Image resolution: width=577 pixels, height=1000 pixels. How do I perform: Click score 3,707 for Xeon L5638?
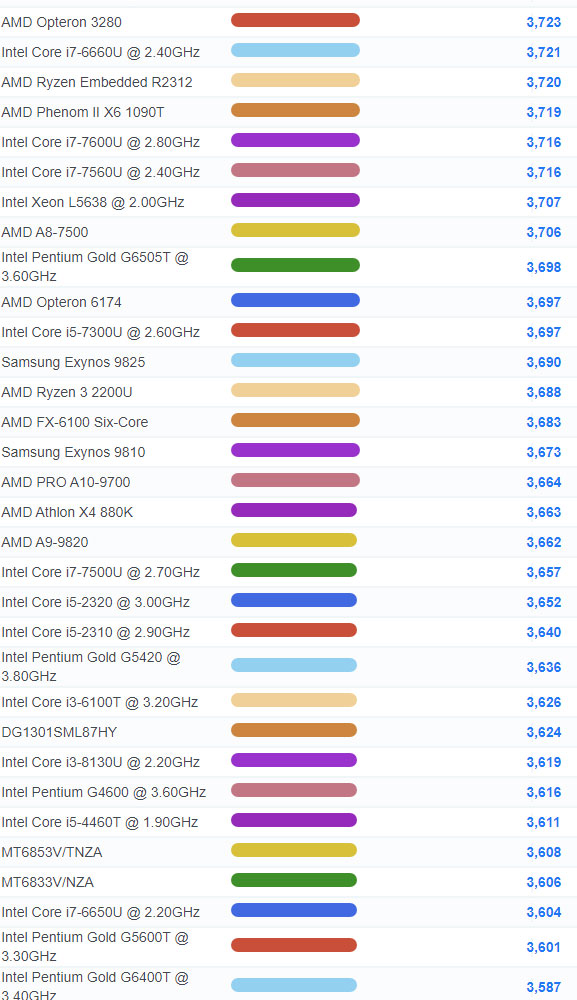click(544, 202)
